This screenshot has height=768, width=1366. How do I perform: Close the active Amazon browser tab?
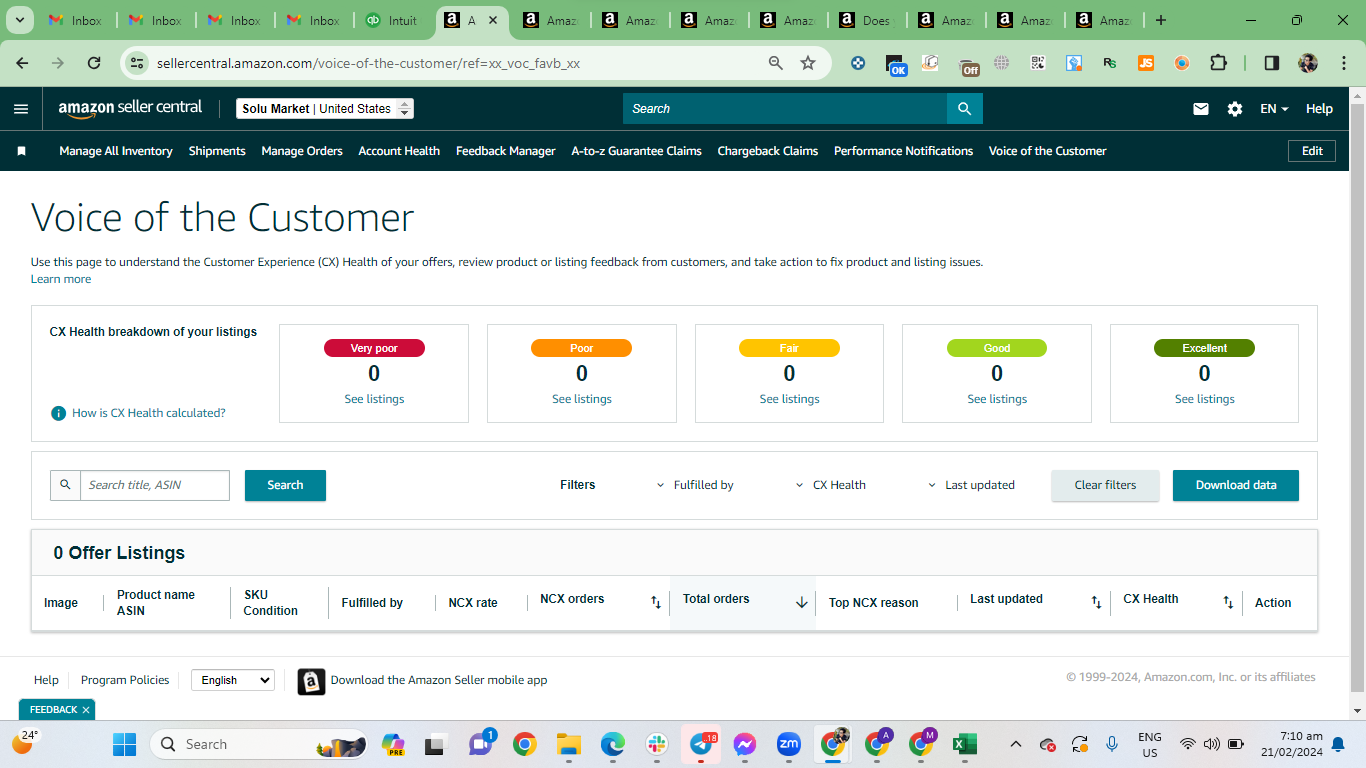click(492, 20)
